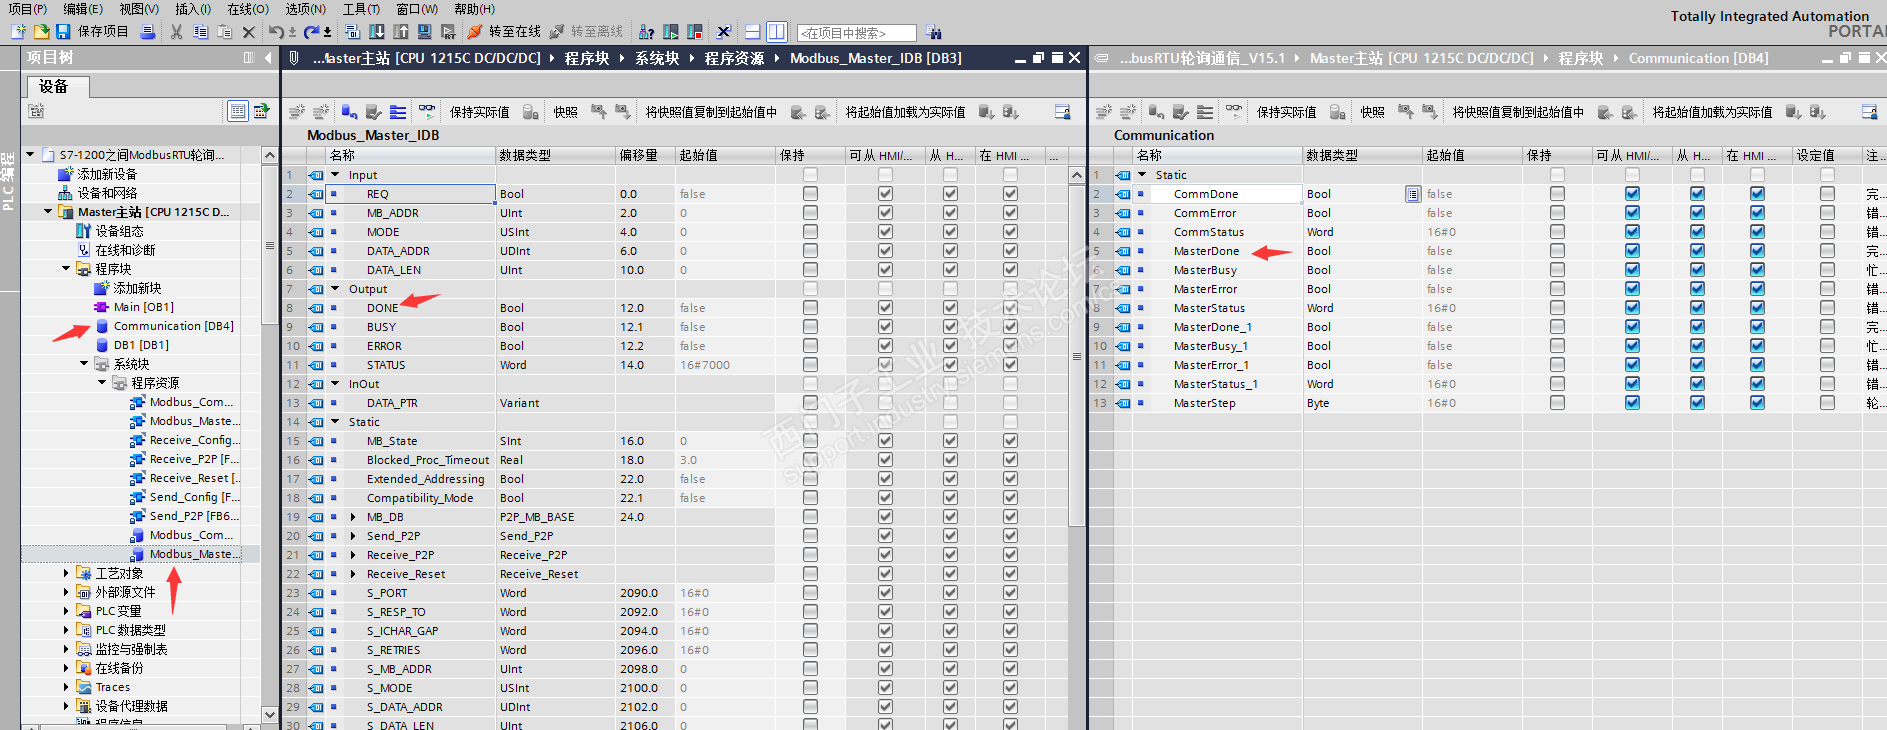Click the start CPU icon
Viewport: 1887px width, 730px height.
coord(670,32)
